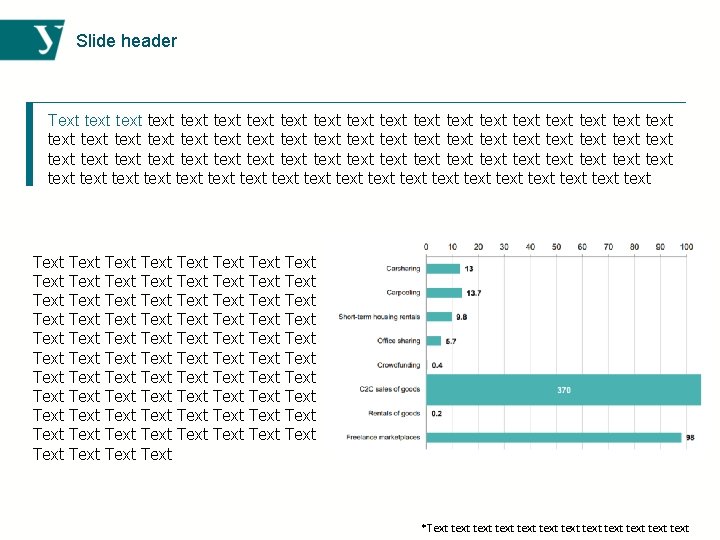The width and height of the screenshot is (720, 540).
Task: Select the Slide header title text
Action: tap(126, 41)
